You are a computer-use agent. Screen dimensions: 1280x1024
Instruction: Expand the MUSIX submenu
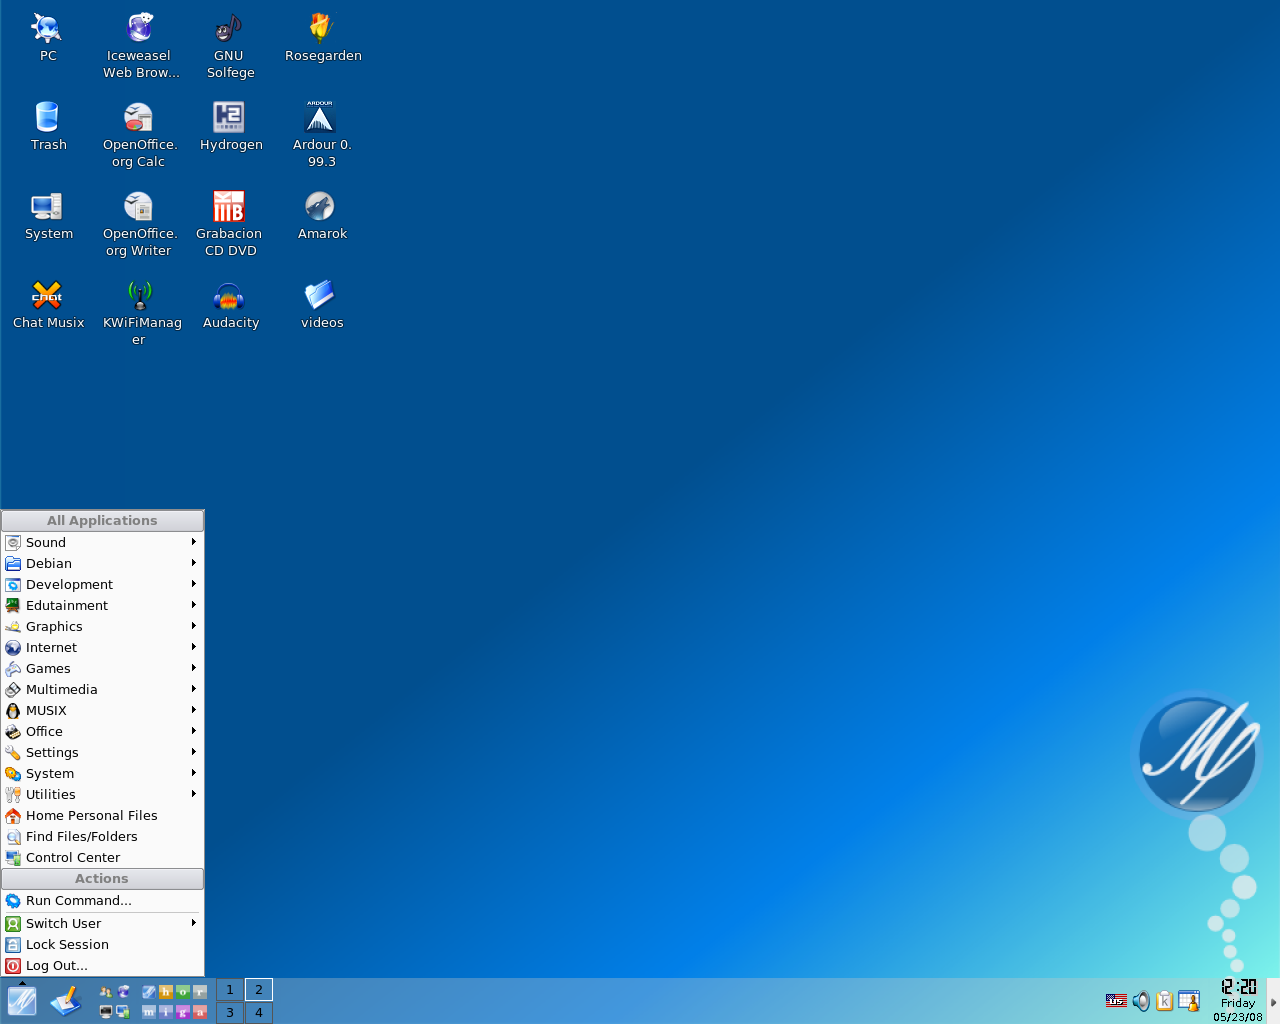[102, 710]
